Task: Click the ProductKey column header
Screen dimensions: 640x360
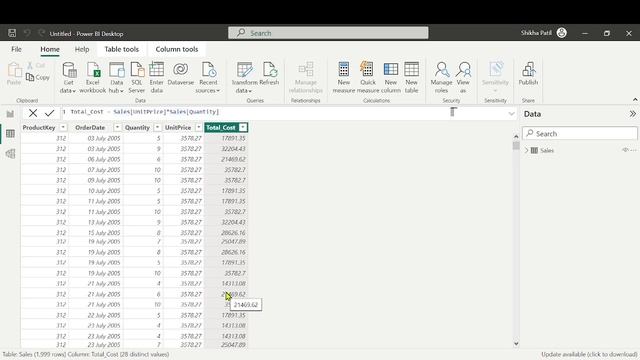Action: point(39,127)
